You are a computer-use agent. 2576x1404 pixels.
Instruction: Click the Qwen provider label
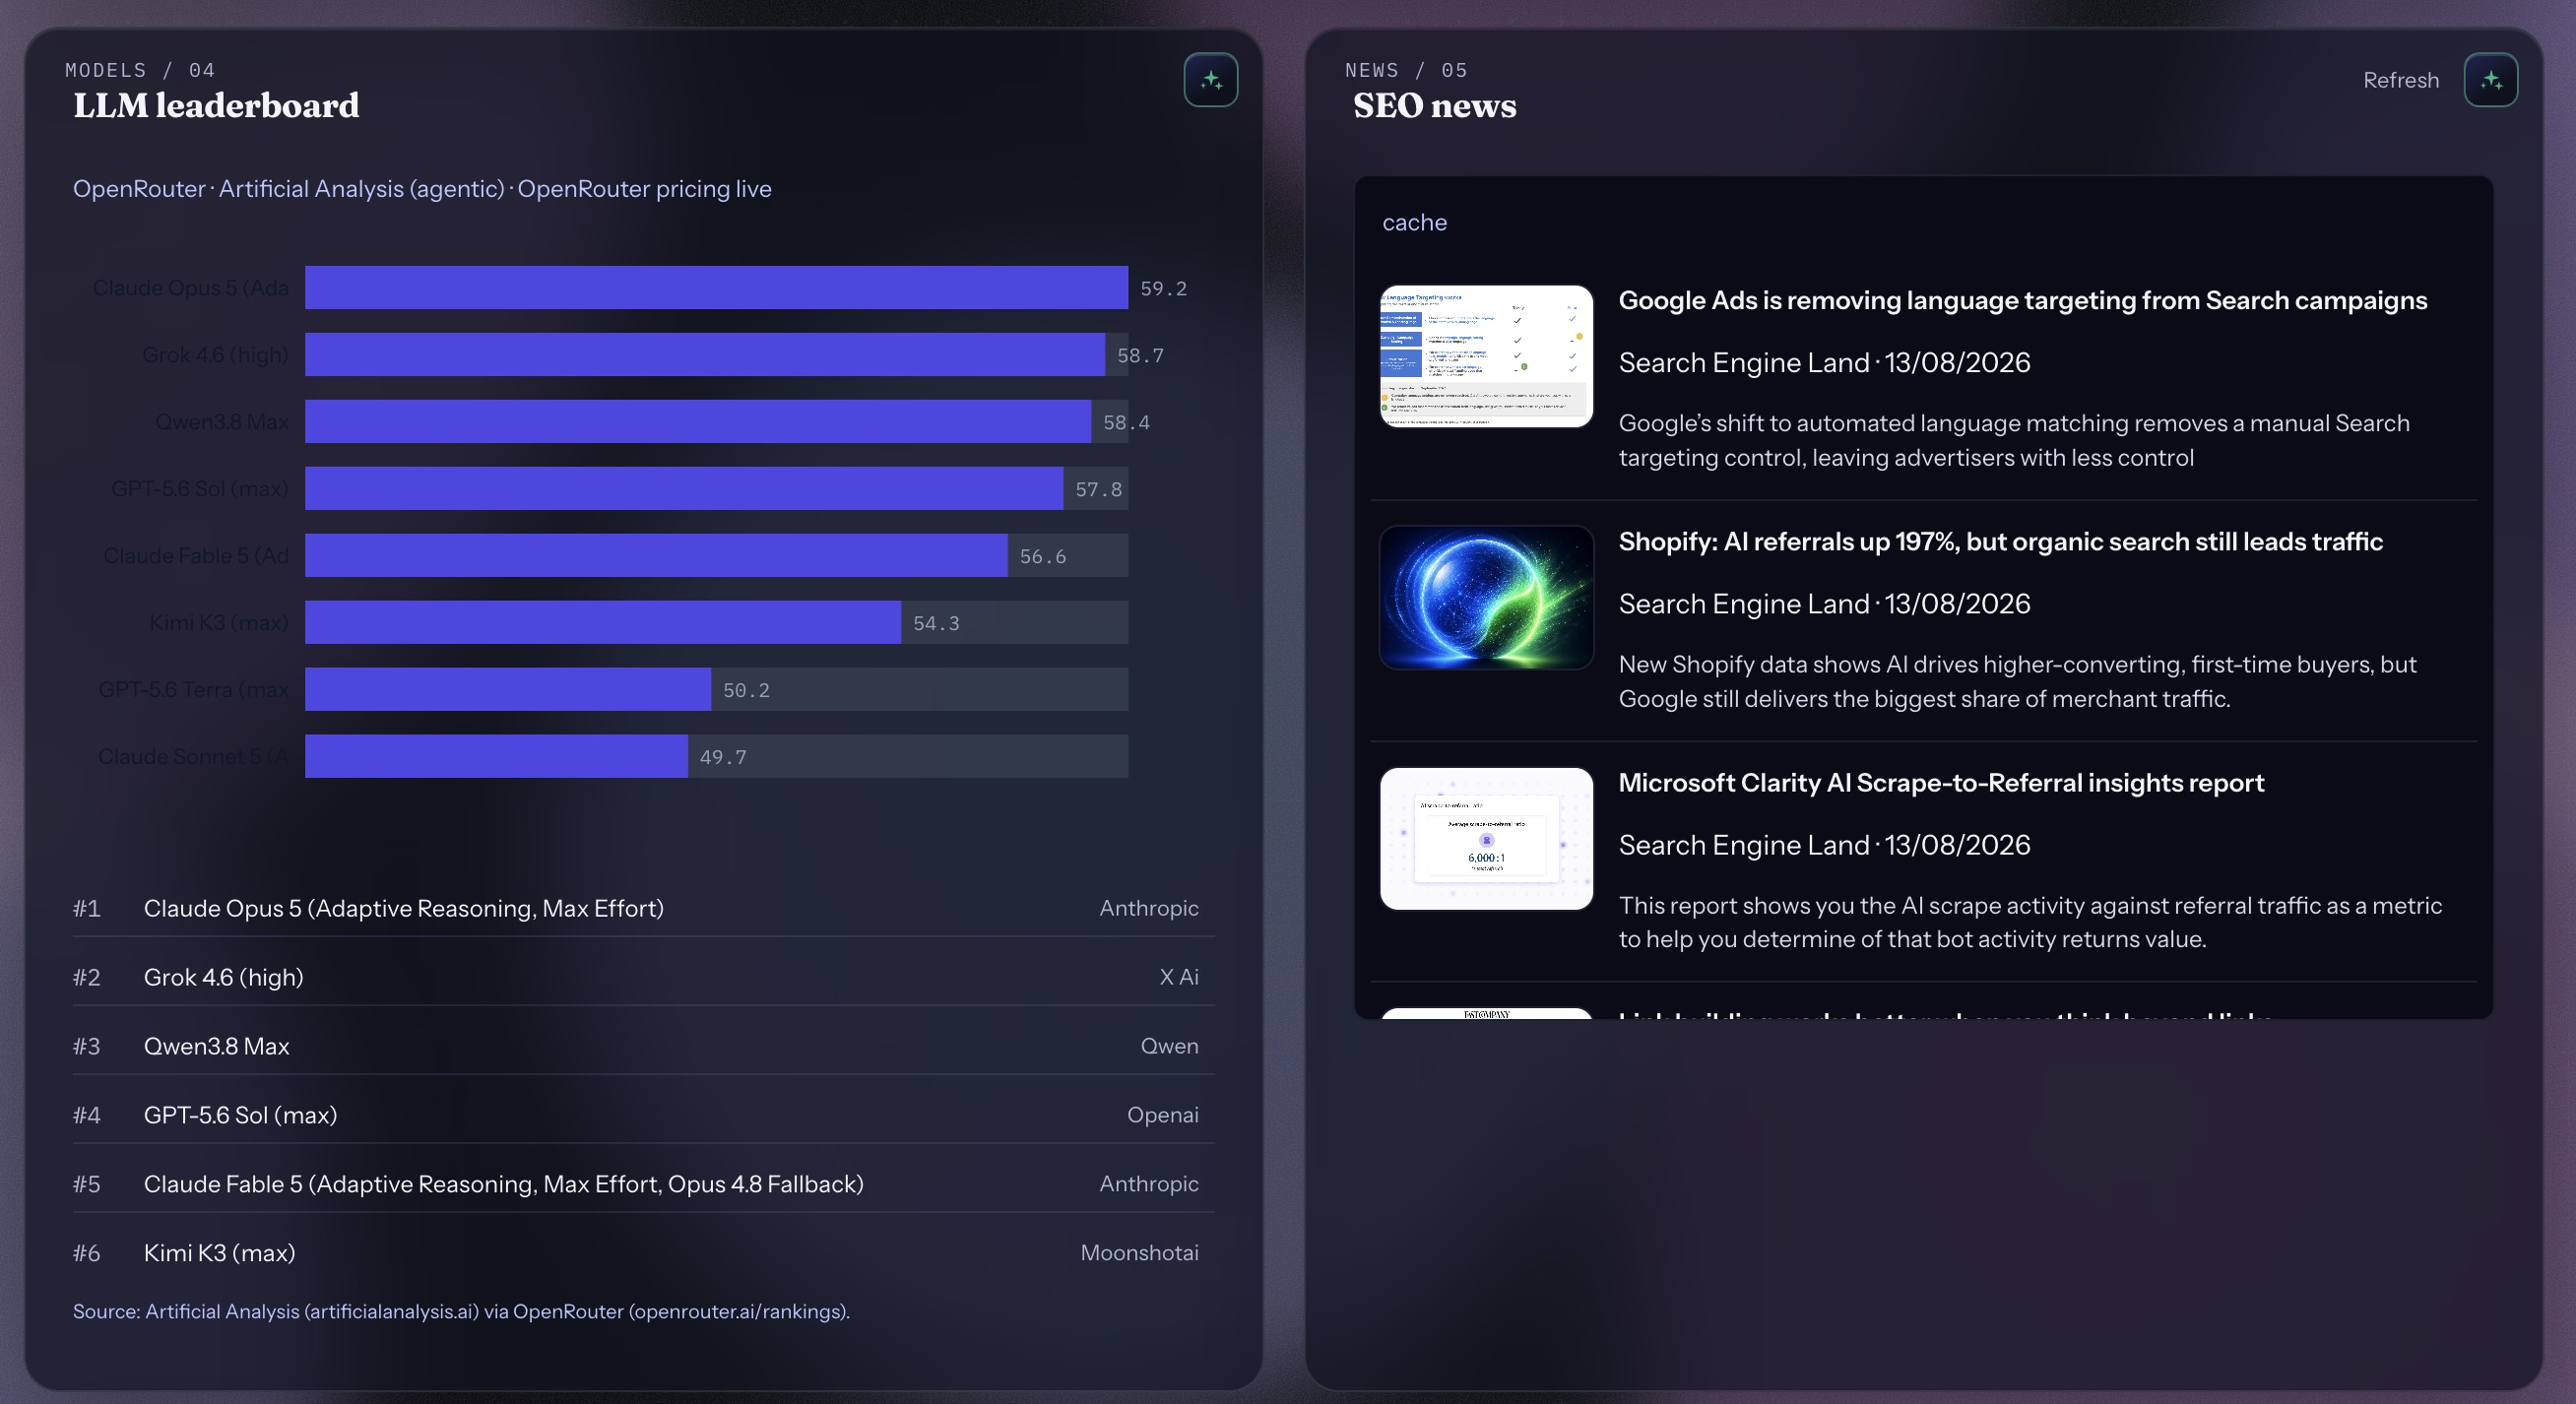(x=1169, y=1046)
